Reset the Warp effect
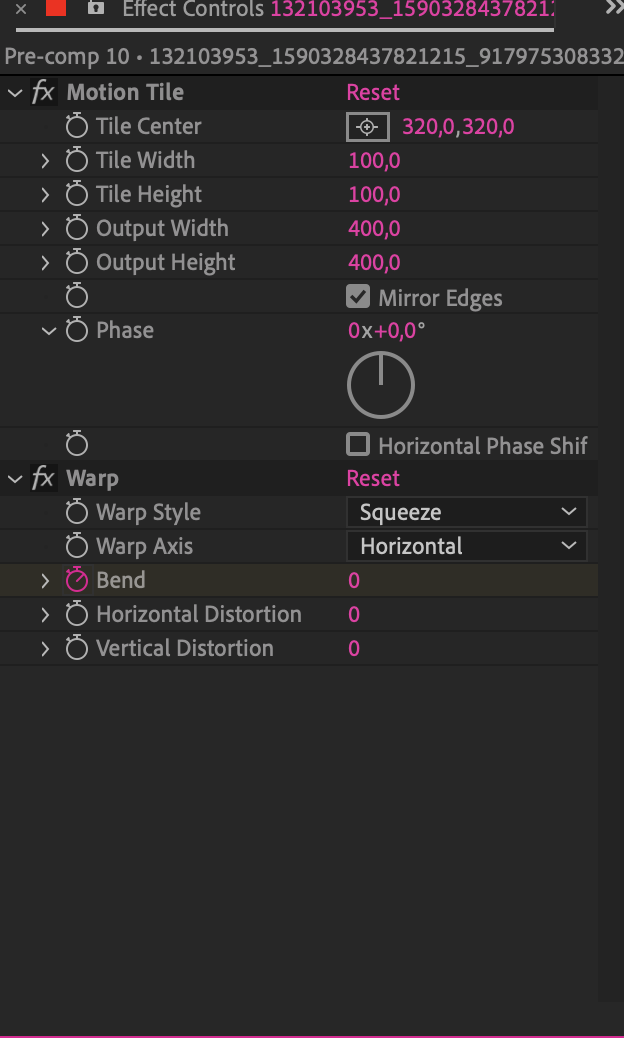 point(373,478)
